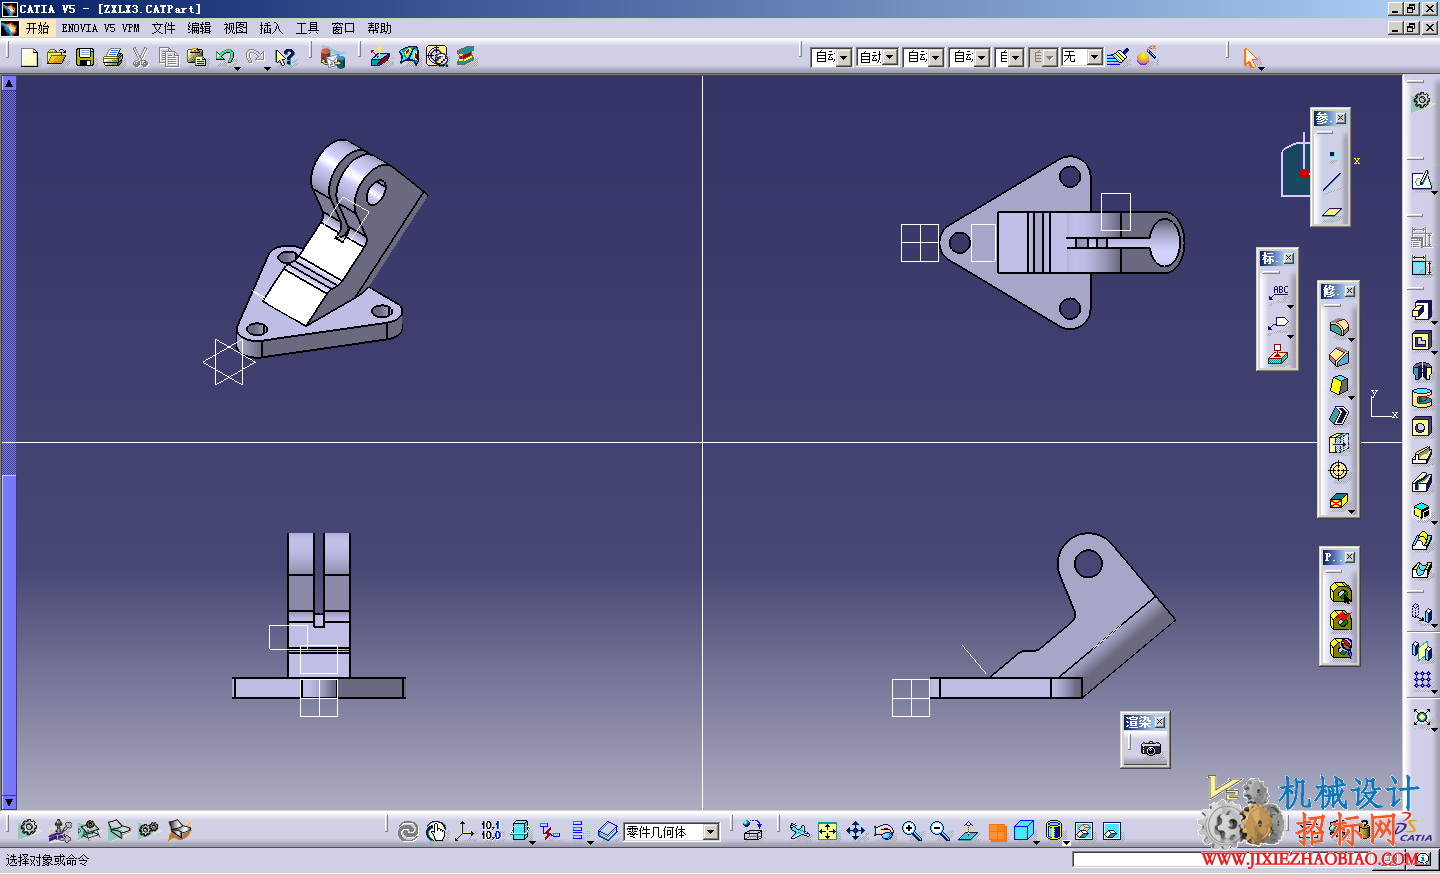Click the orange Multi-View icon
The width and height of the screenshot is (1440, 876).
pos(997,831)
